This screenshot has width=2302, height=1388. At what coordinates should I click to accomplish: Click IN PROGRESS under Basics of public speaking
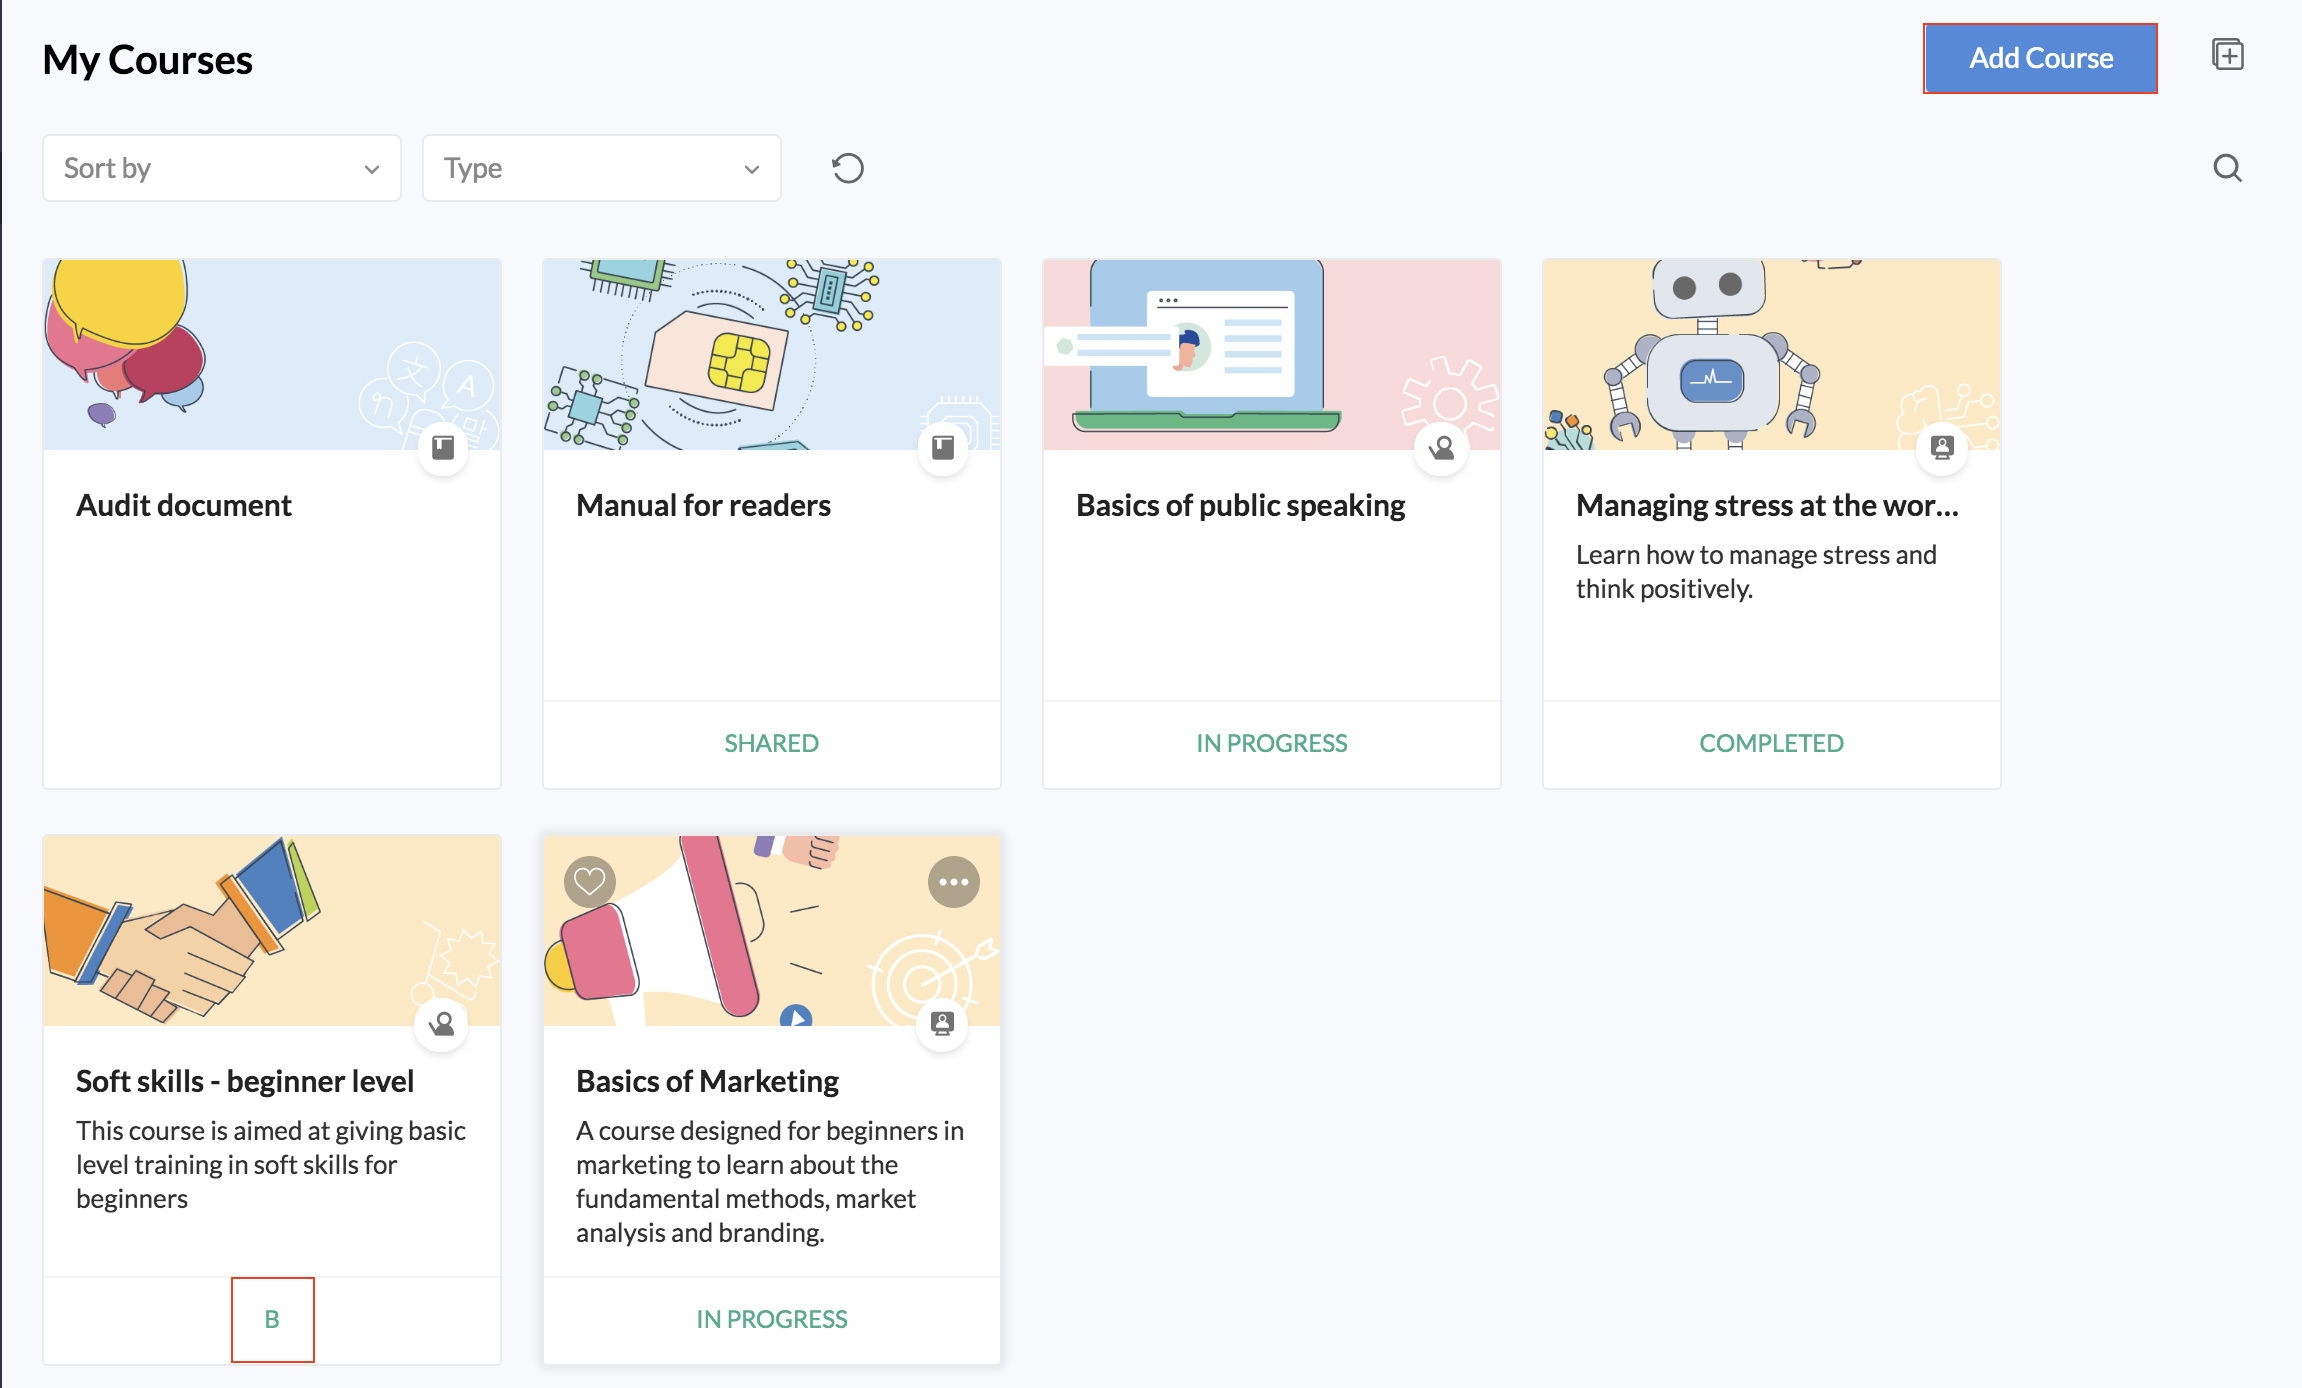(1271, 743)
